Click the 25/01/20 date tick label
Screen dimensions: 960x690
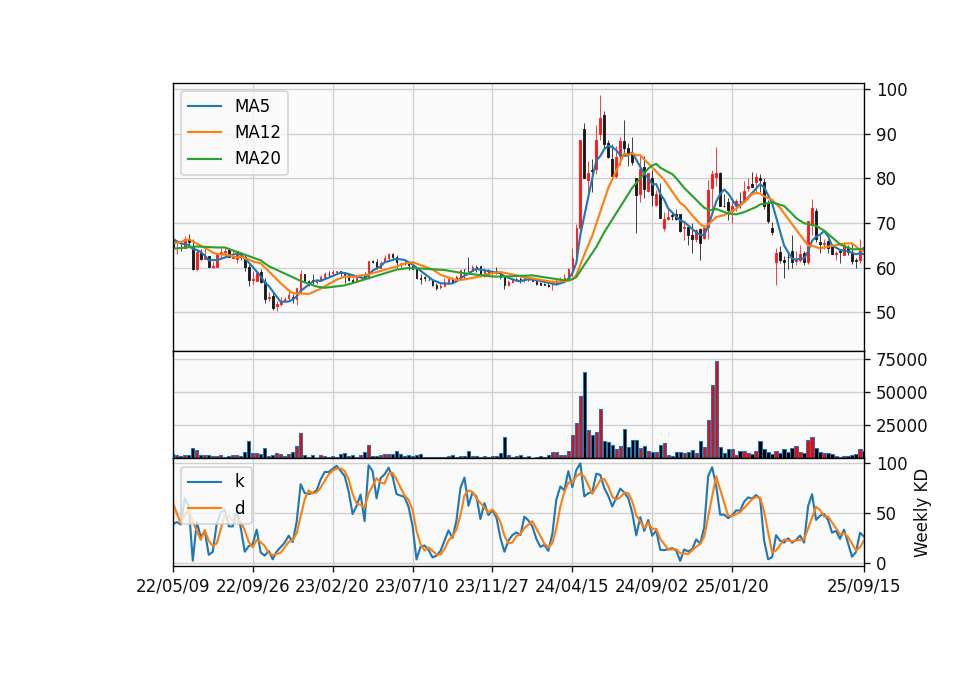[732, 586]
